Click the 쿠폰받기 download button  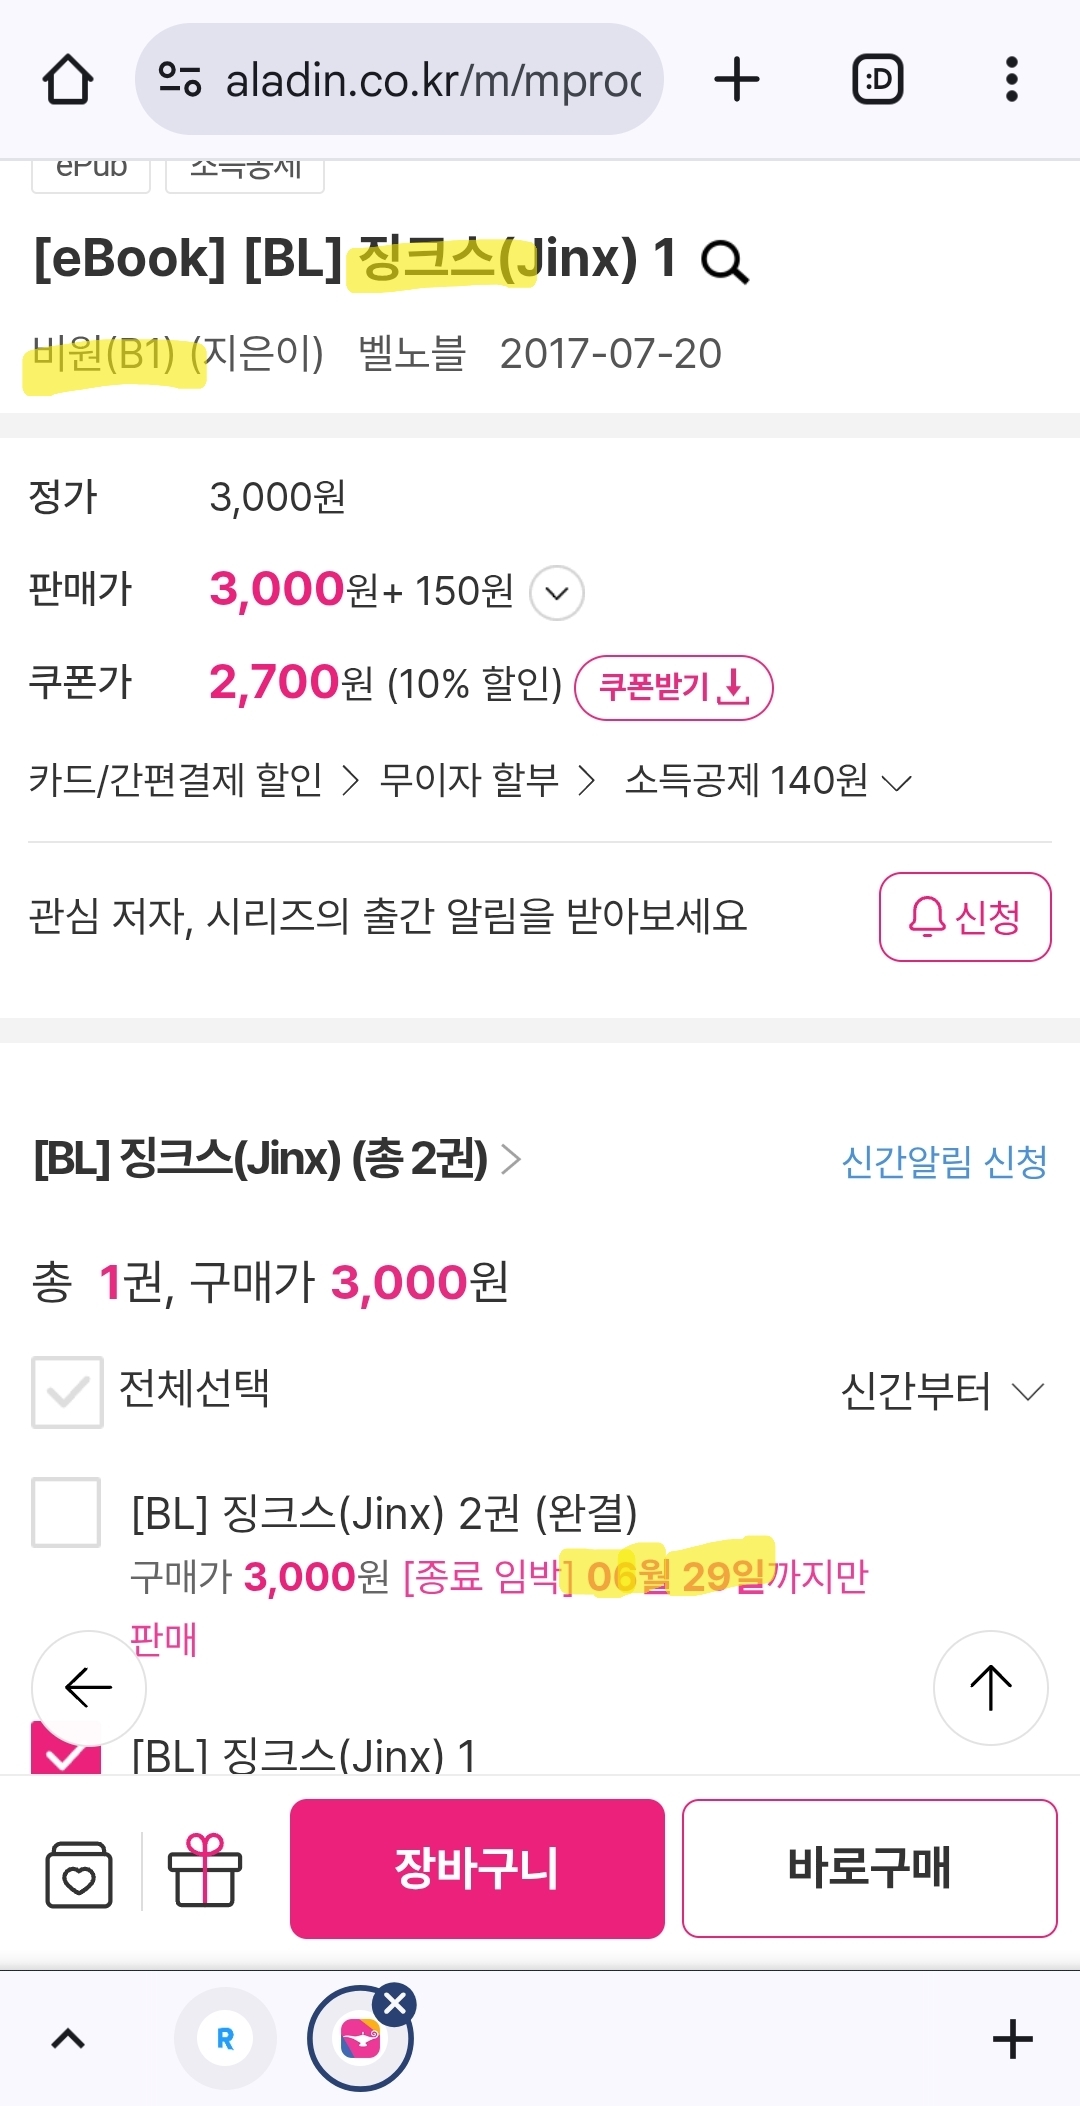pyautogui.click(x=673, y=688)
